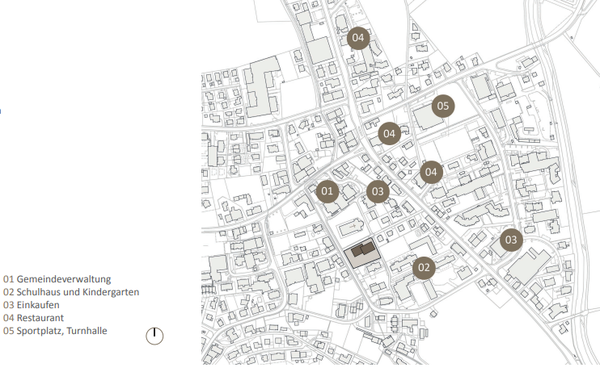Select the highlighted dark brown project building
600x376 pixels.
[363, 249]
